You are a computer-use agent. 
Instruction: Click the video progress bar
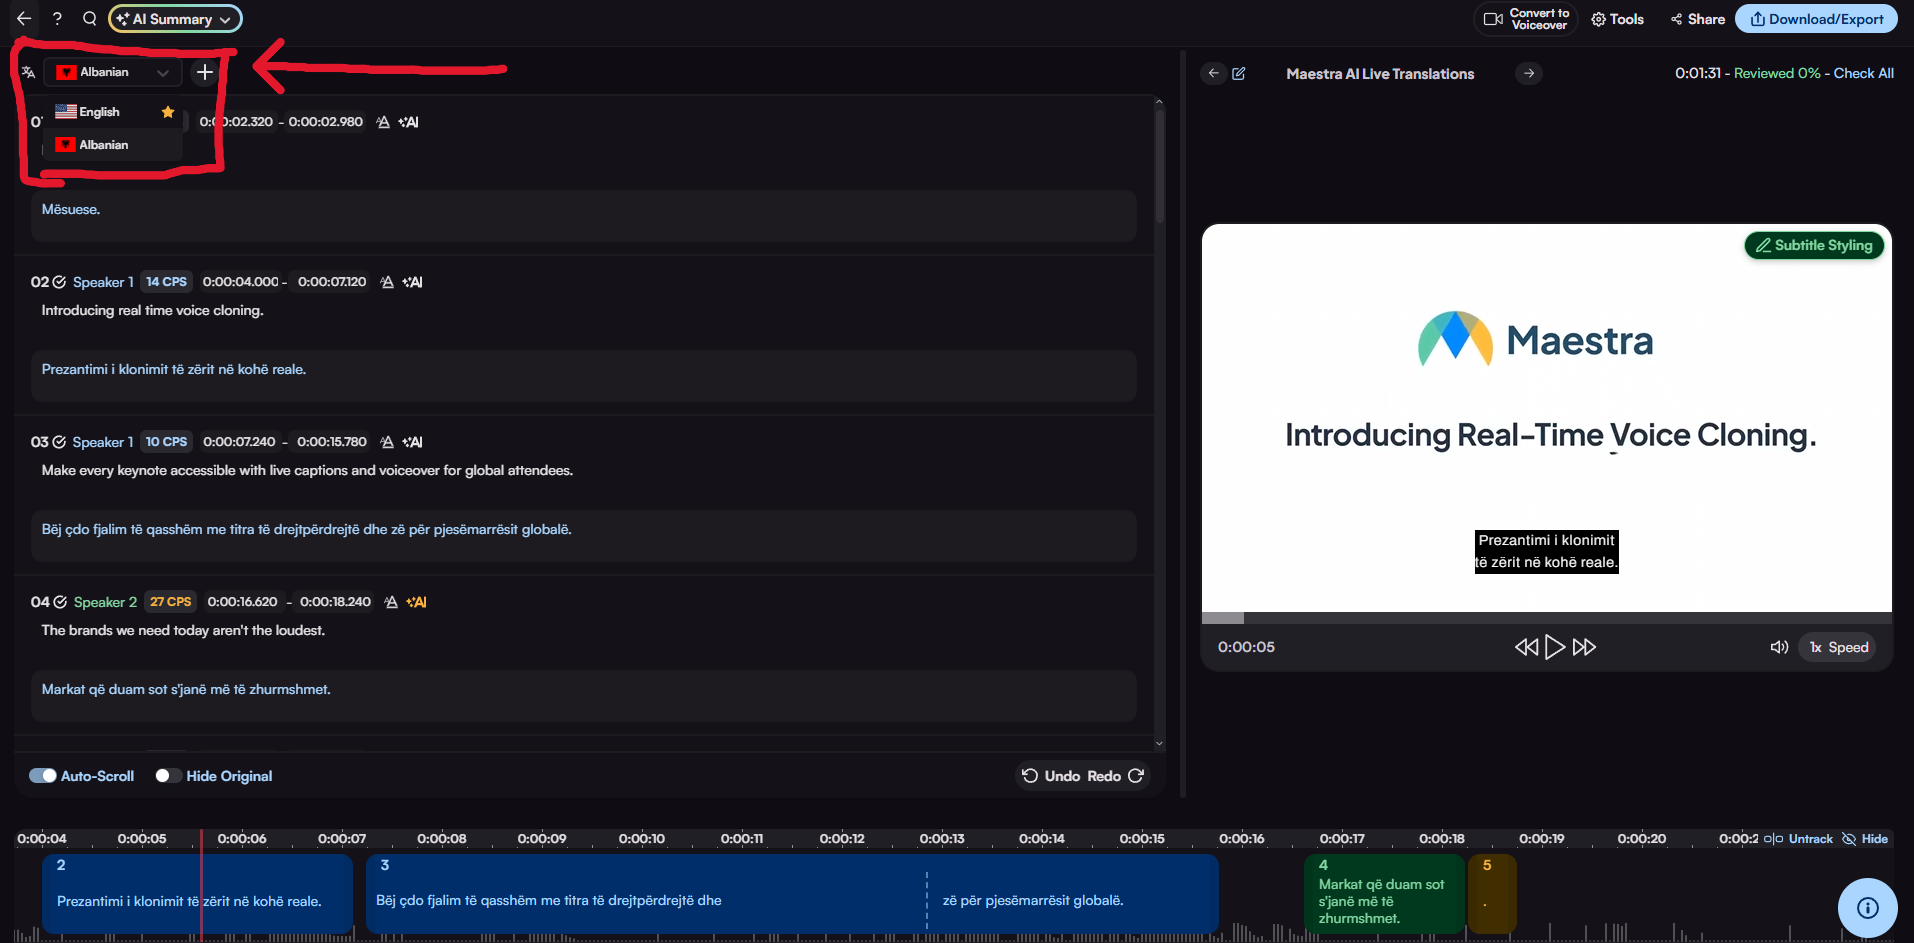(1546, 618)
